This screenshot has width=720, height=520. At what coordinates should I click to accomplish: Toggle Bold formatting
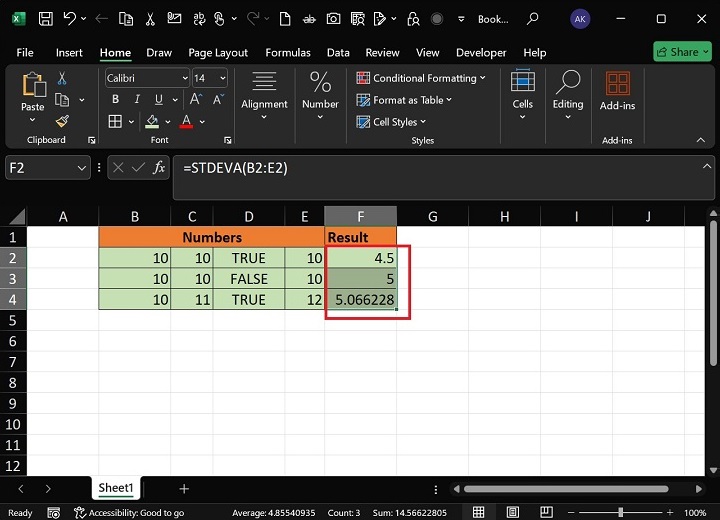pos(115,99)
